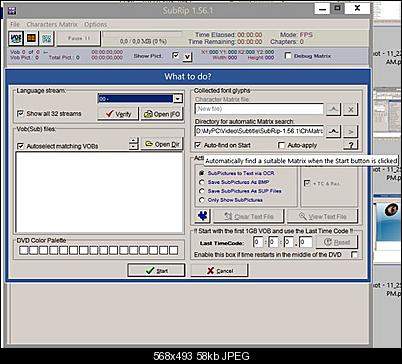Image resolution: width=402 pixels, height=364 pixels.
Task: Click the Reset timecode button
Action: [337, 242]
